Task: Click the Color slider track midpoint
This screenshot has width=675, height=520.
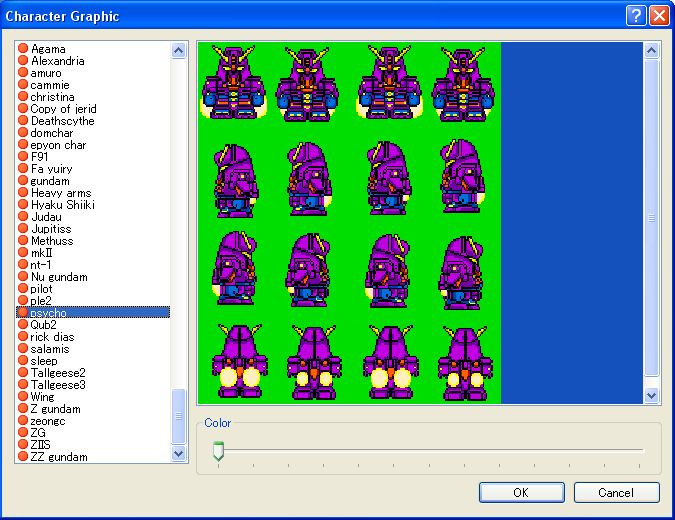Action: [x=430, y=450]
